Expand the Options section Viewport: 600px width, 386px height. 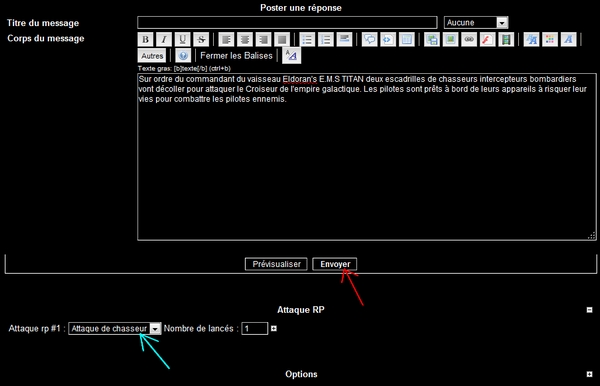point(589,374)
